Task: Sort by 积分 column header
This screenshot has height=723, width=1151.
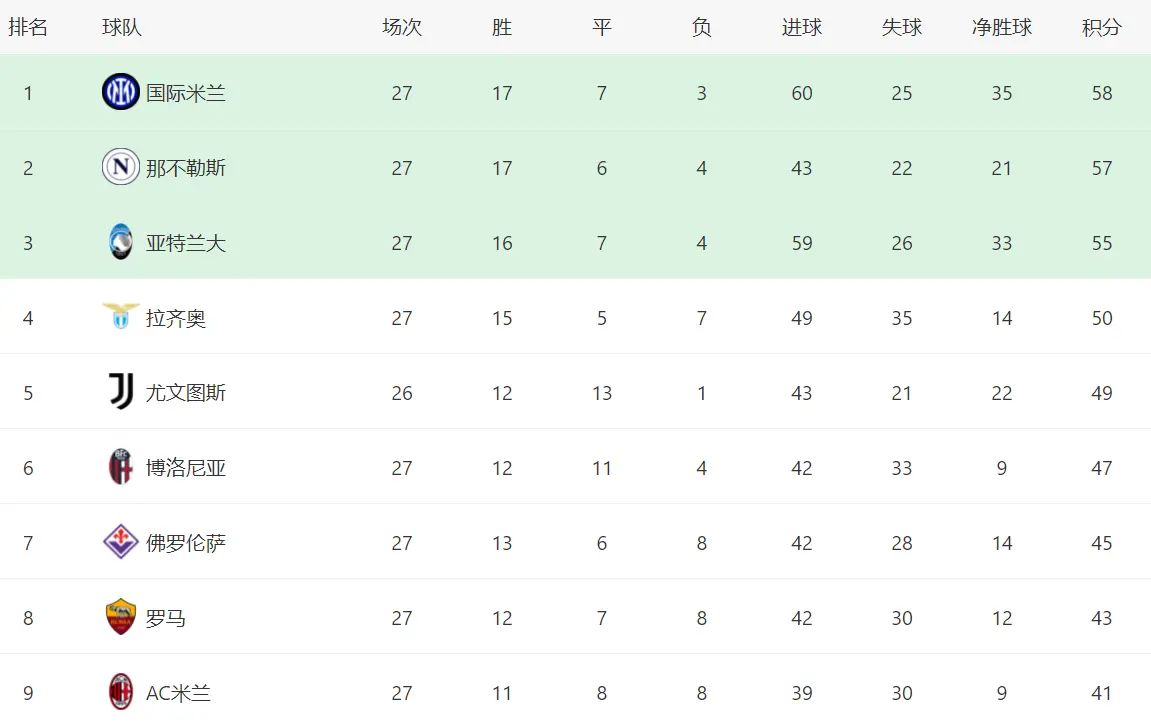Action: 1102,28
